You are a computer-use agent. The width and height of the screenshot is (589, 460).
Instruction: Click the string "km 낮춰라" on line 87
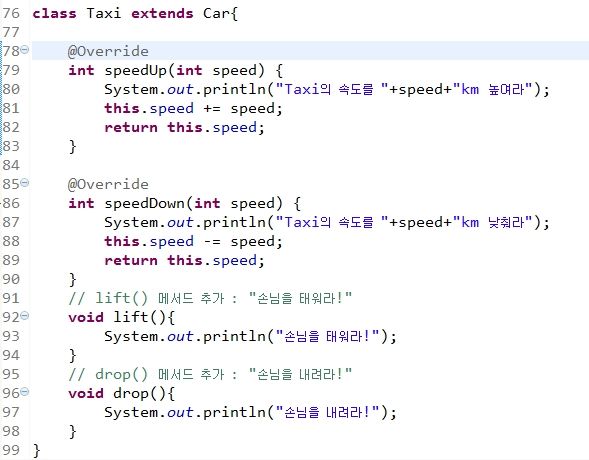(492, 222)
